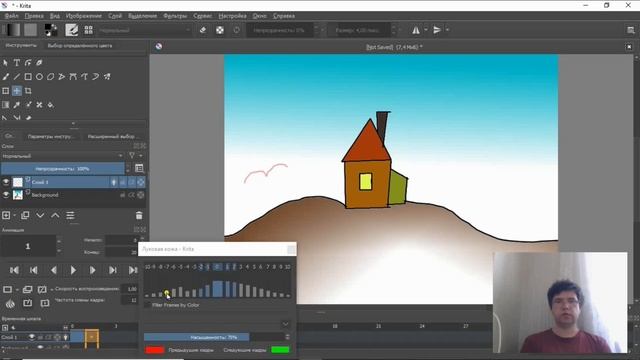Open layer properties icon
This screenshot has width=640, height=360.
coord(70,215)
